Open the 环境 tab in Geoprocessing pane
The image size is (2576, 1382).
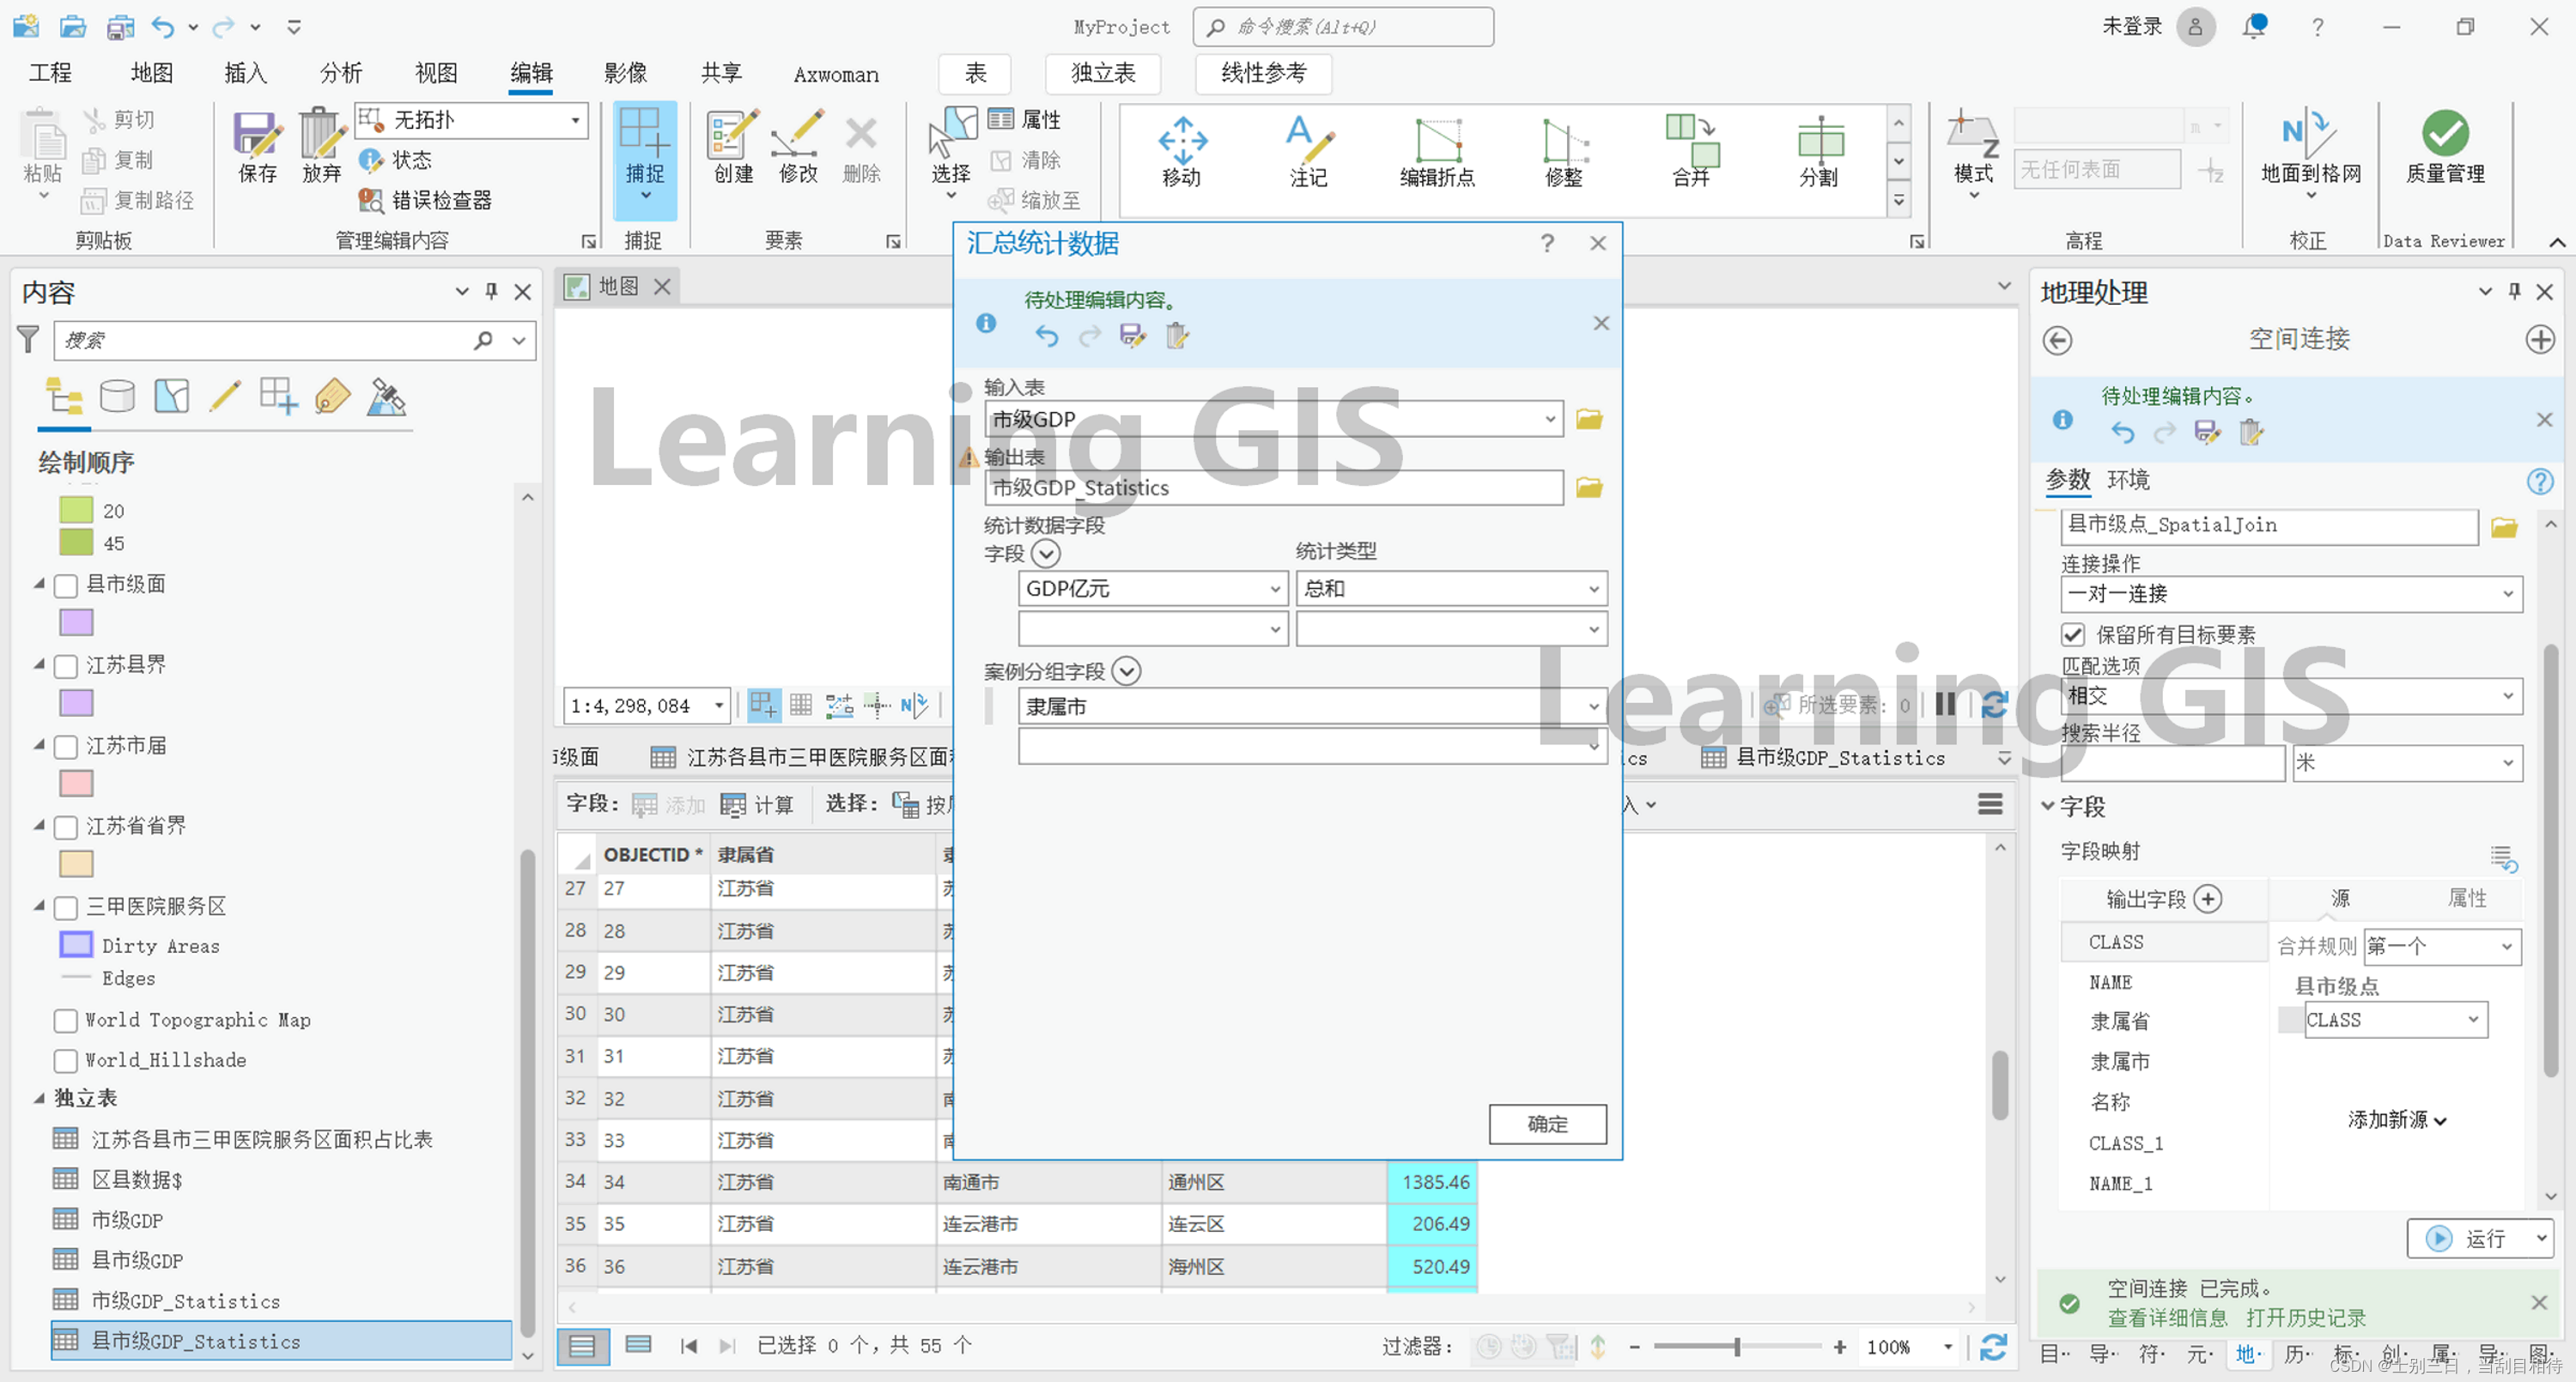click(2127, 480)
